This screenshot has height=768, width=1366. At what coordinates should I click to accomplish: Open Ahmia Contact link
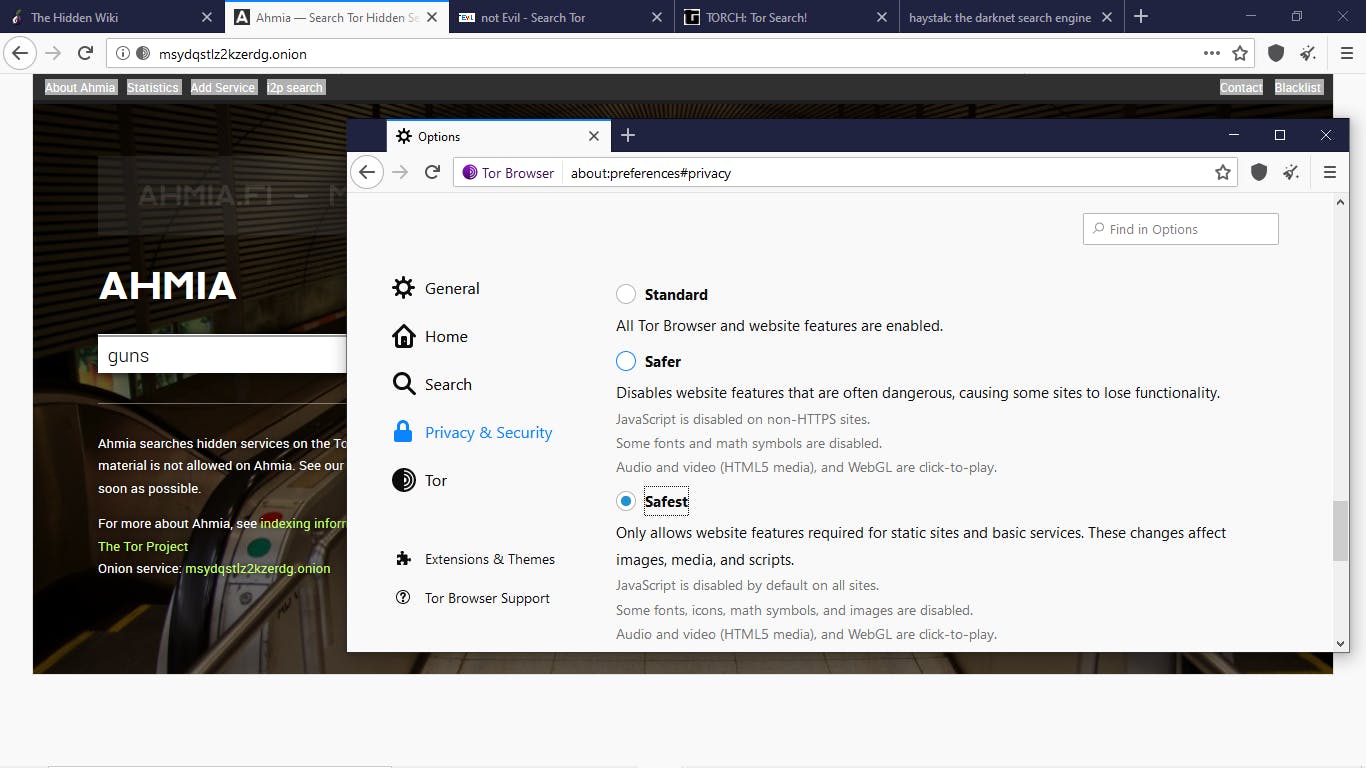1241,88
